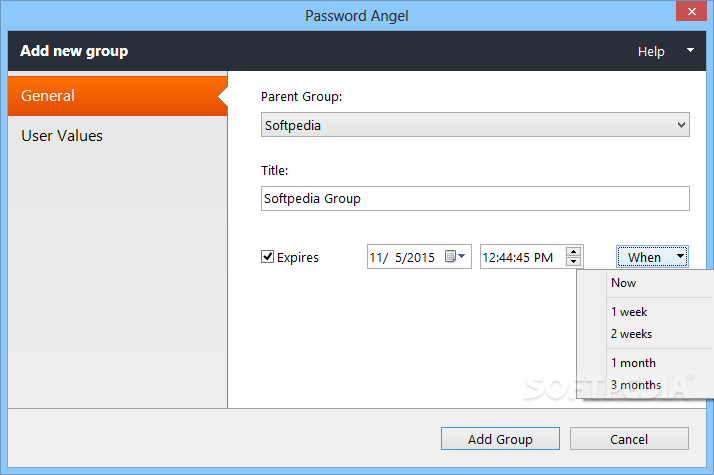Close the Password Angel window

tap(691, 11)
